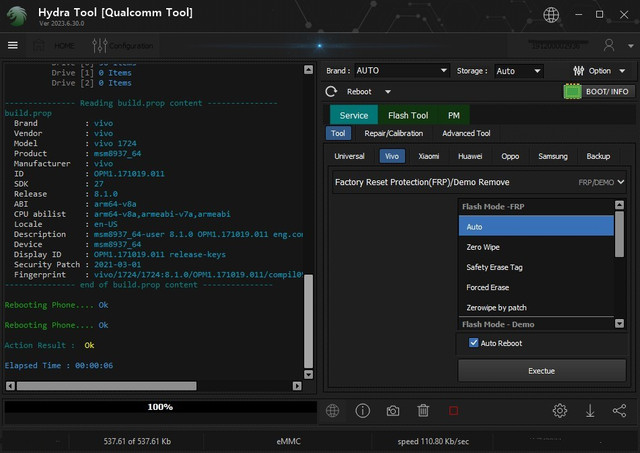Open the Universal brand tab
Viewport: 640px width, 453px height.
pyautogui.click(x=349, y=156)
